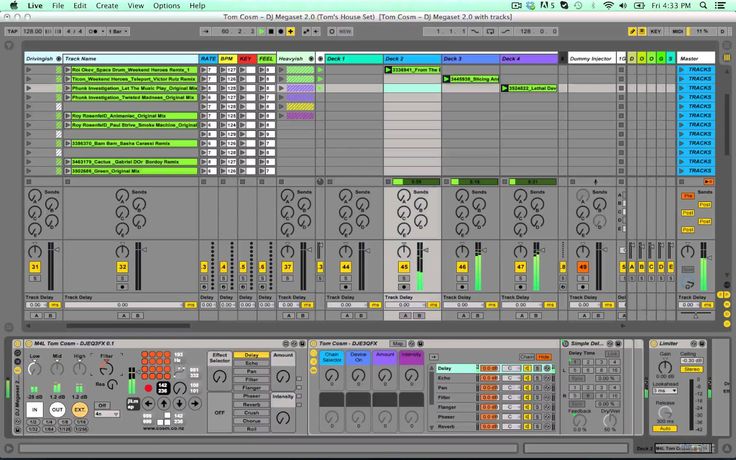
Task: Click the Map button on DJE3QFX rack
Action: coord(398,344)
